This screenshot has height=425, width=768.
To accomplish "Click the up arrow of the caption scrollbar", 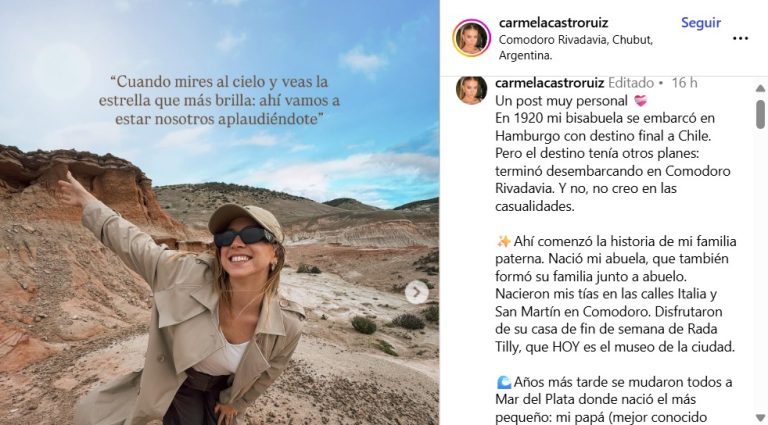I will 760,89.
